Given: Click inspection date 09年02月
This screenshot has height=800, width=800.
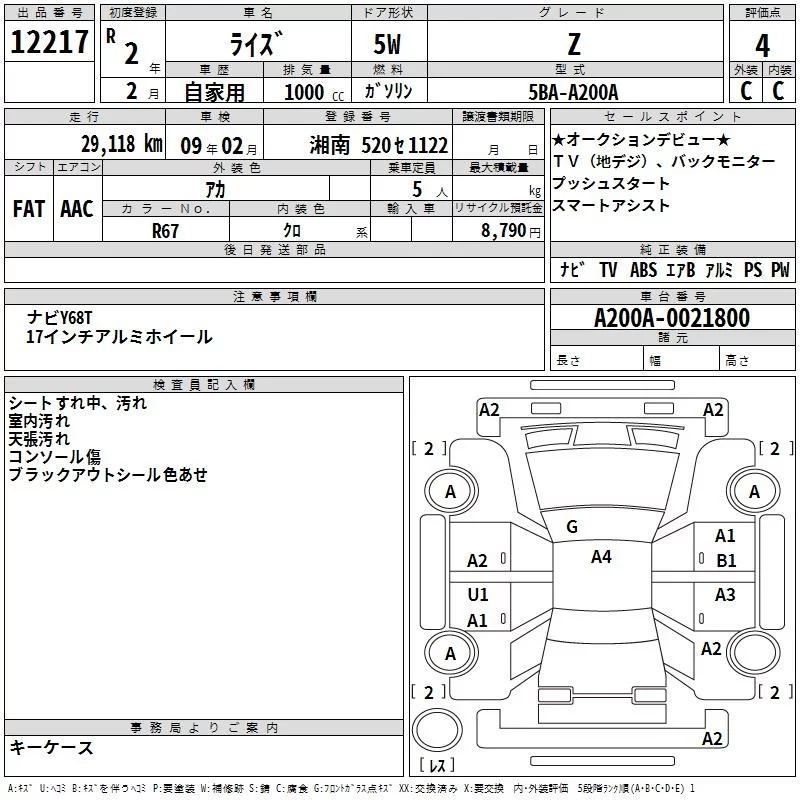Looking at the screenshot, I should (219, 146).
